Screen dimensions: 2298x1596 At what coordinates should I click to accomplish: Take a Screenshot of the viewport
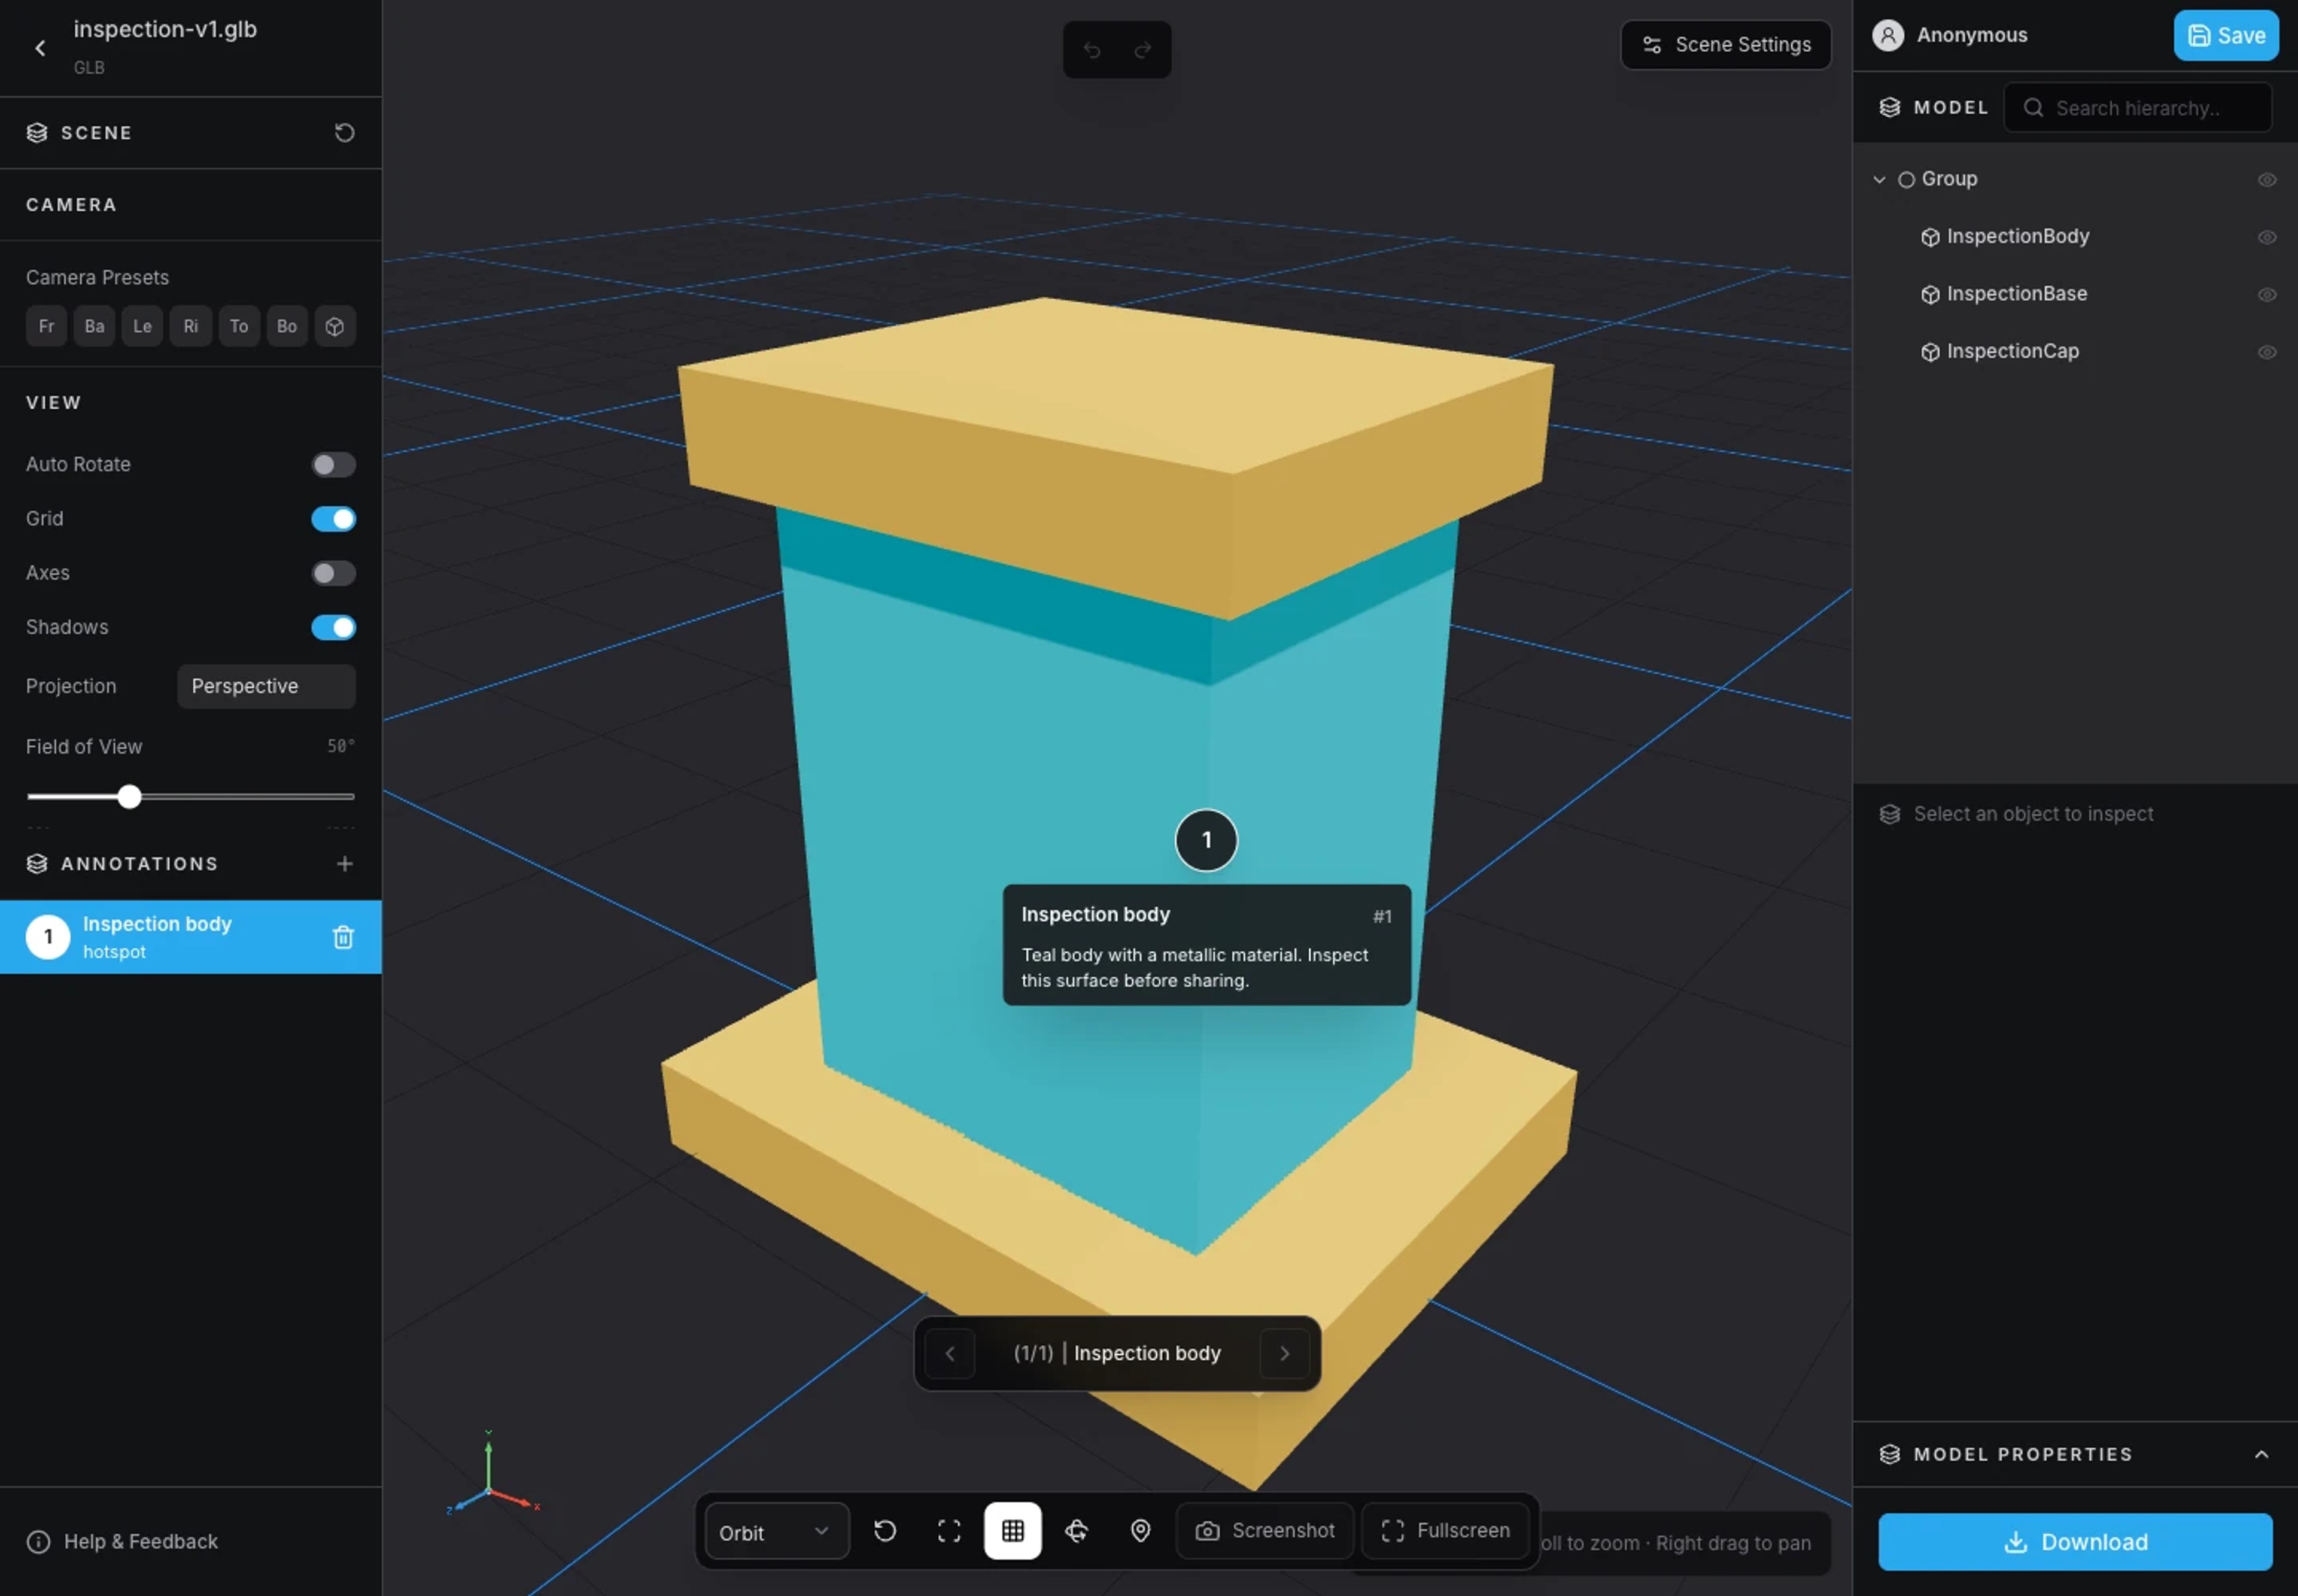(1264, 1531)
